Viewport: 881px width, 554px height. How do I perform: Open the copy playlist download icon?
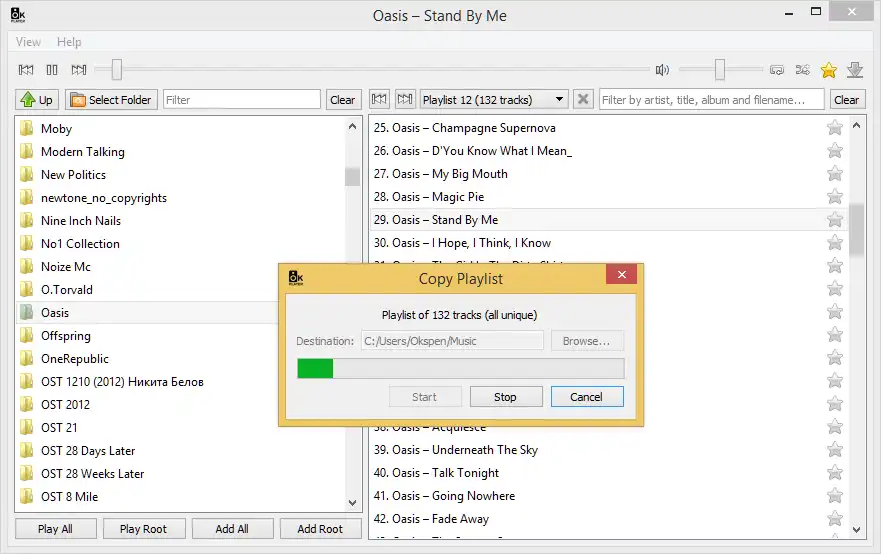[855, 70]
